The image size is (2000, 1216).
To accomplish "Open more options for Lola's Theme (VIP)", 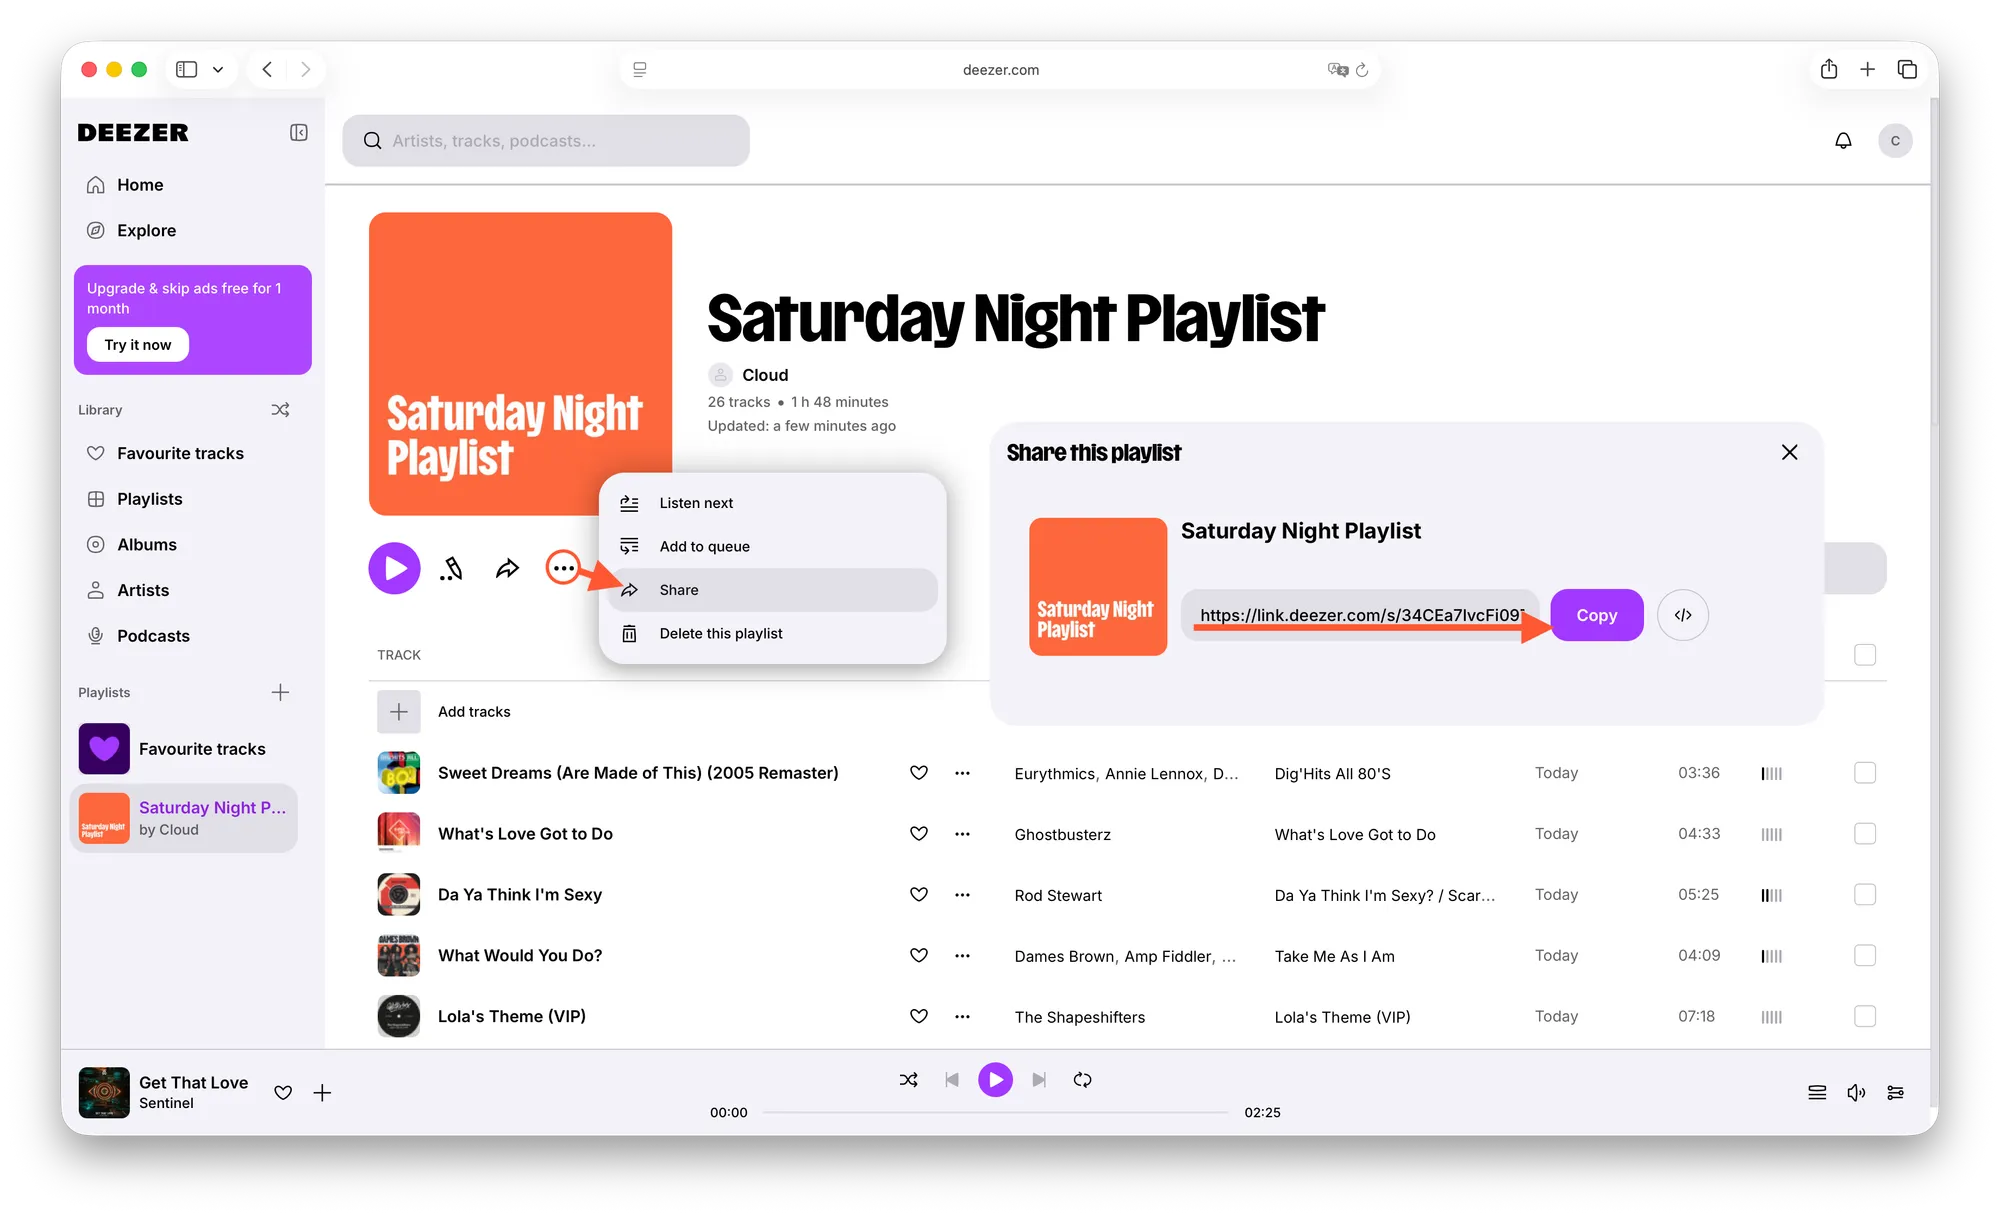I will [x=962, y=1017].
